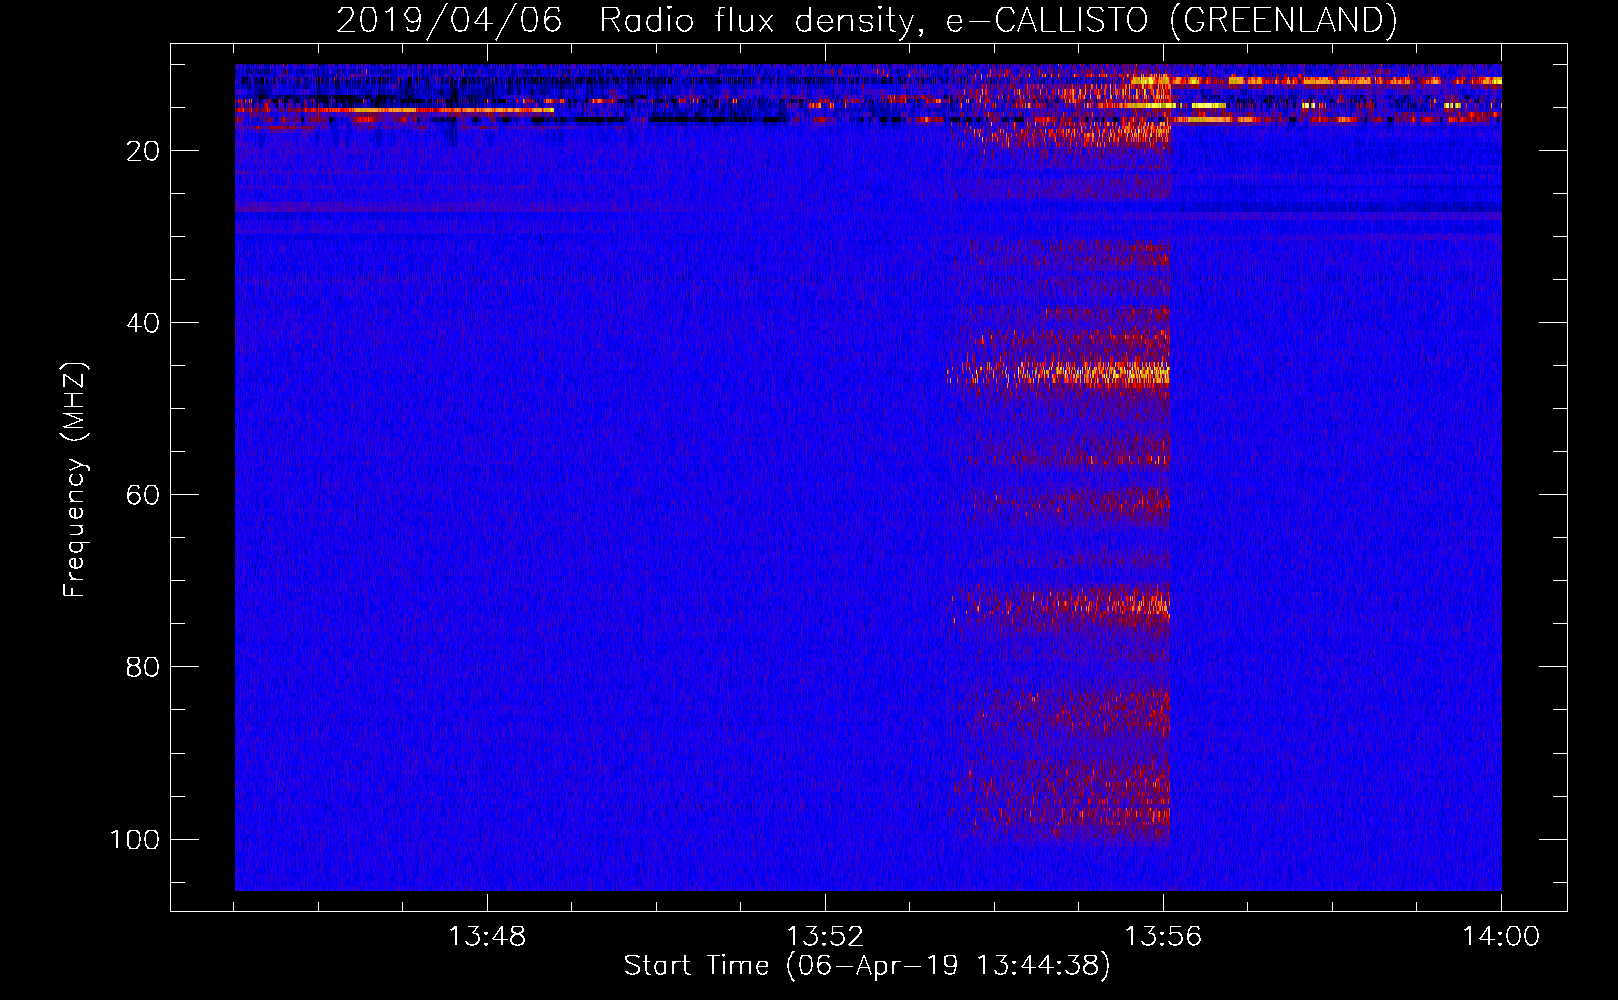Click the 13:52 time tick label

pos(825,937)
